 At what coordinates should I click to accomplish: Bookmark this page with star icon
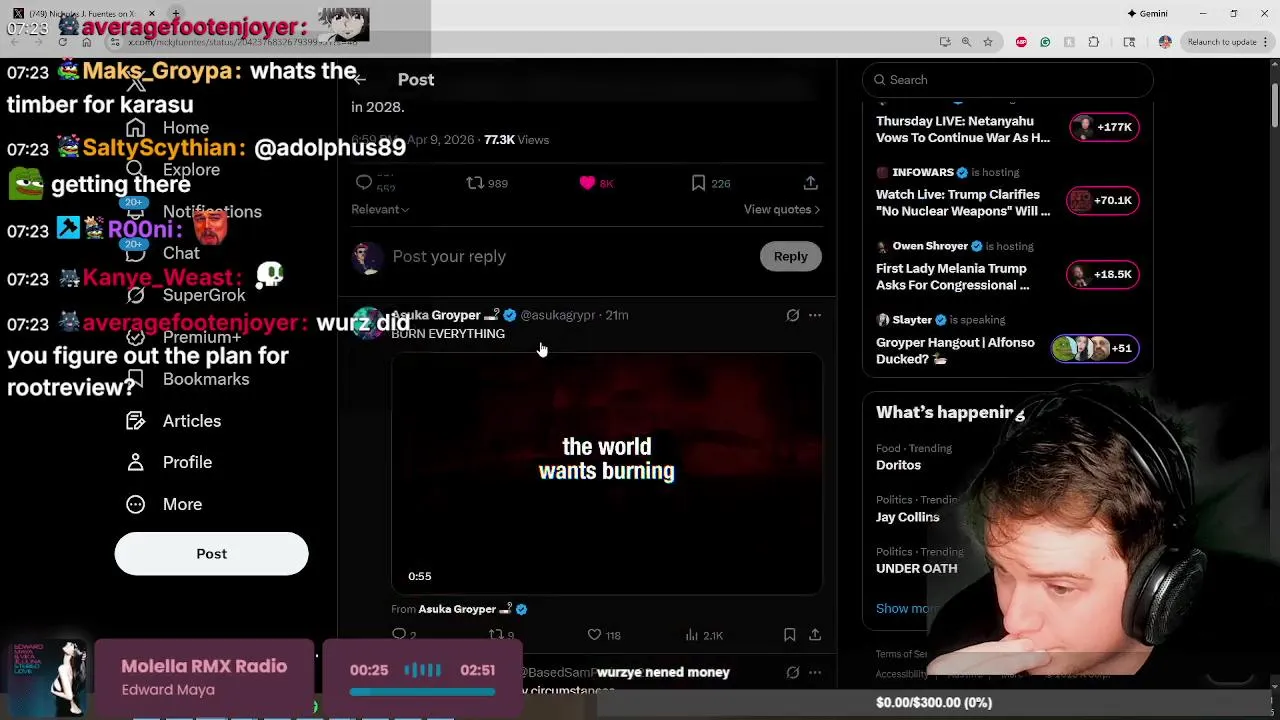988,42
